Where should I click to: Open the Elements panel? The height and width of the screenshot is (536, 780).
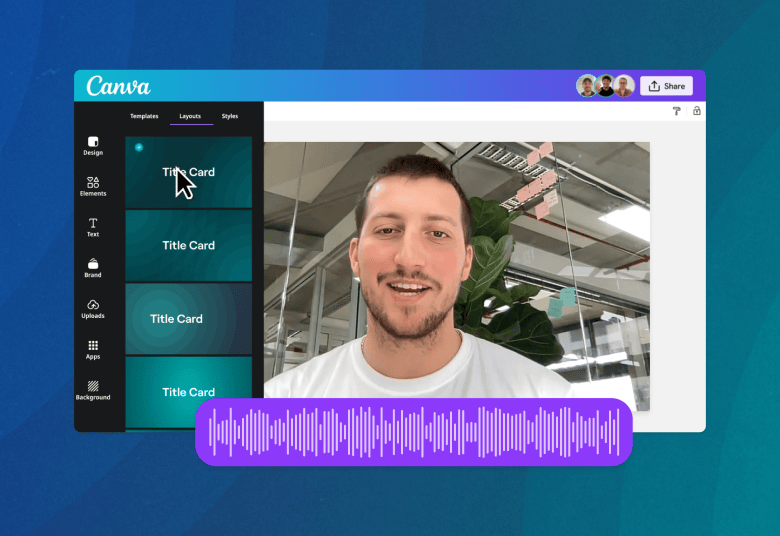coord(93,187)
